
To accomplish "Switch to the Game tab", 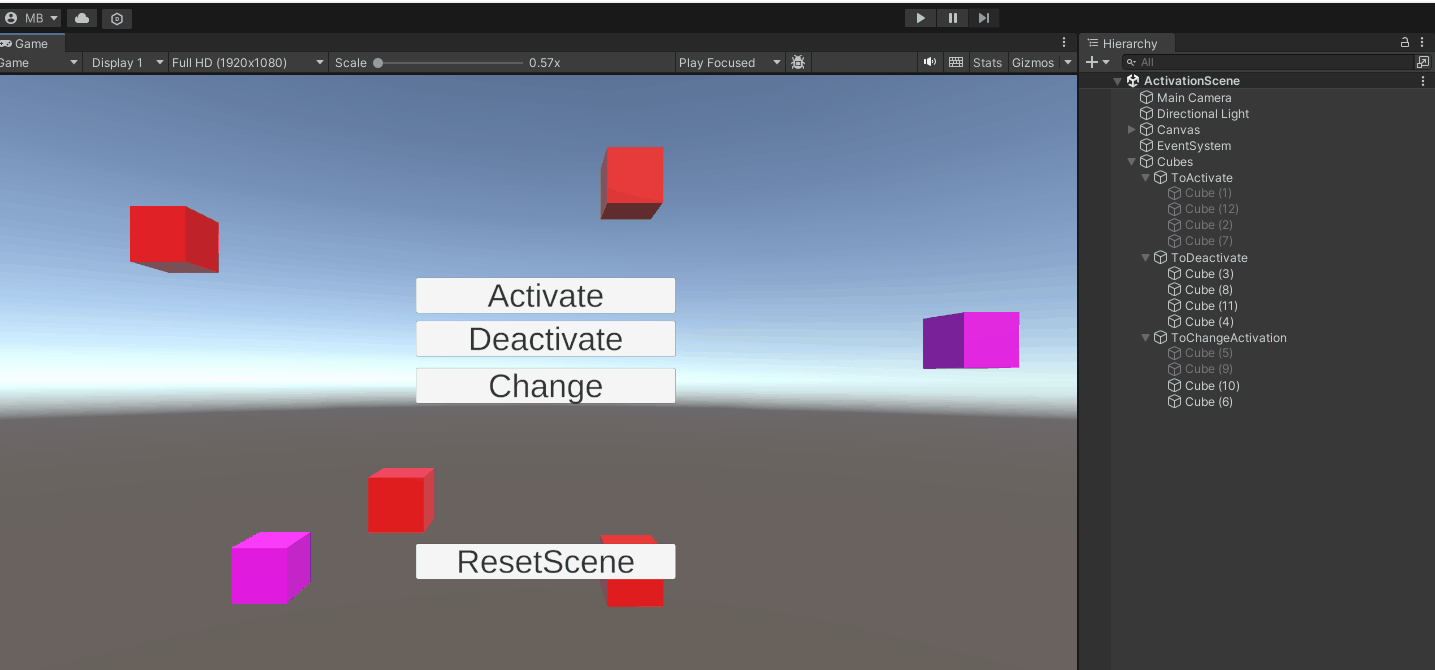I will (30, 44).
